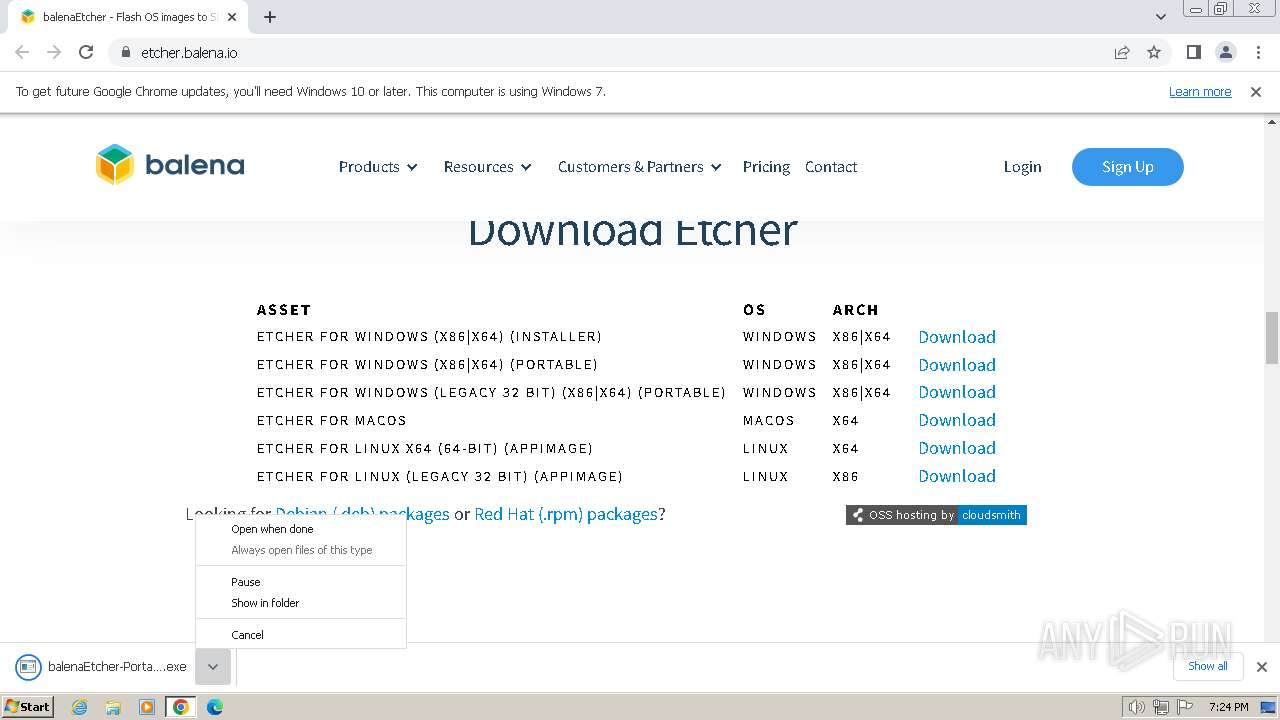The height and width of the screenshot is (720, 1280).
Task: Click balenaEtcher-Portable exe download item
Action: (x=101, y=666)
